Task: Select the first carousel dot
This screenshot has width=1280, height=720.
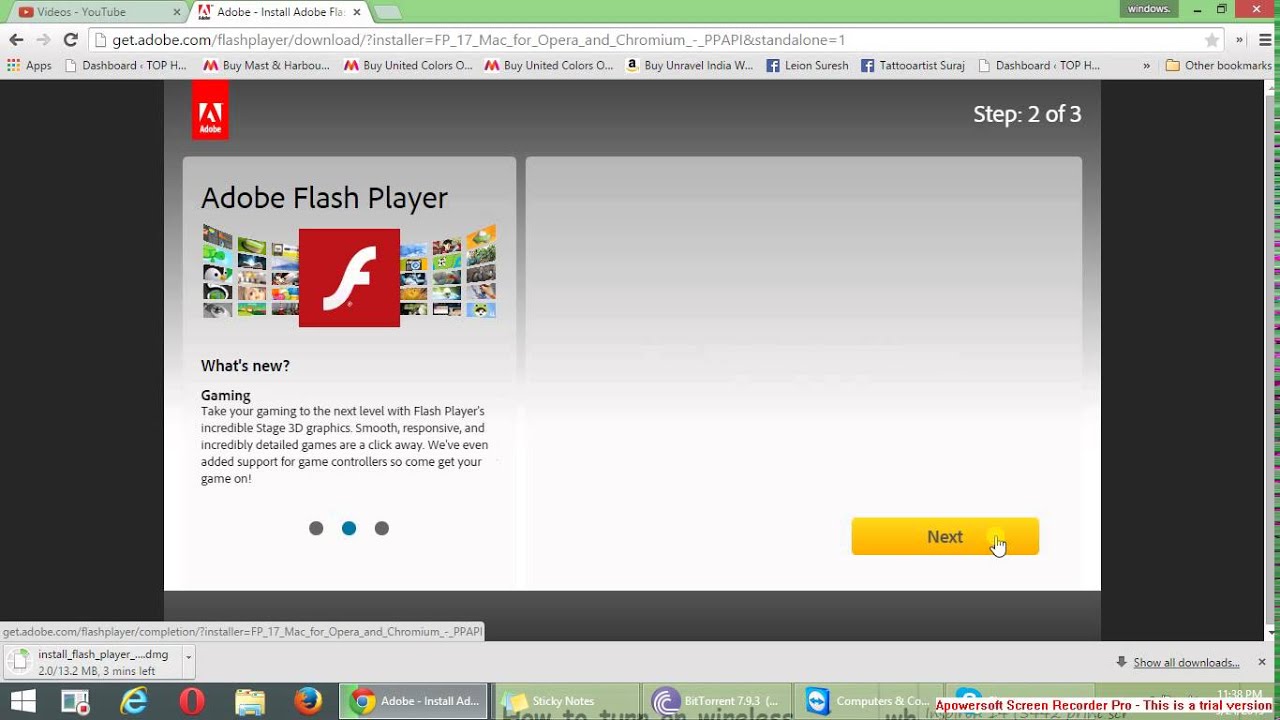Action: click(x=316, y=528)
